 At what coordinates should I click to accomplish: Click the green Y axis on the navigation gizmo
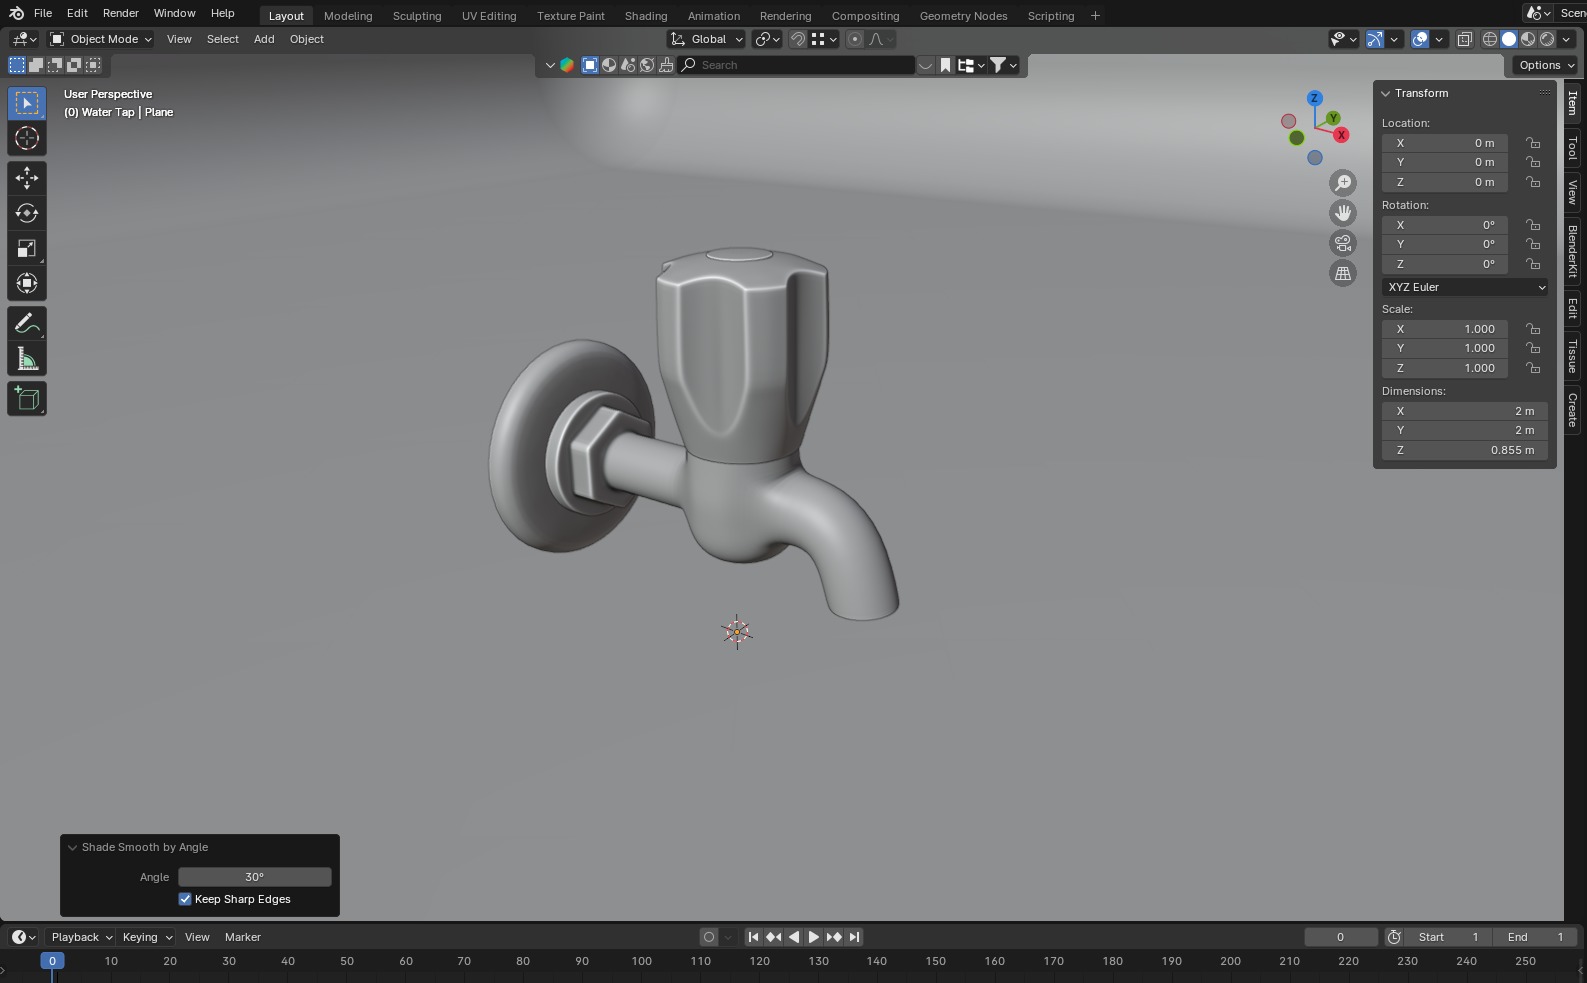pos(1333,118)
